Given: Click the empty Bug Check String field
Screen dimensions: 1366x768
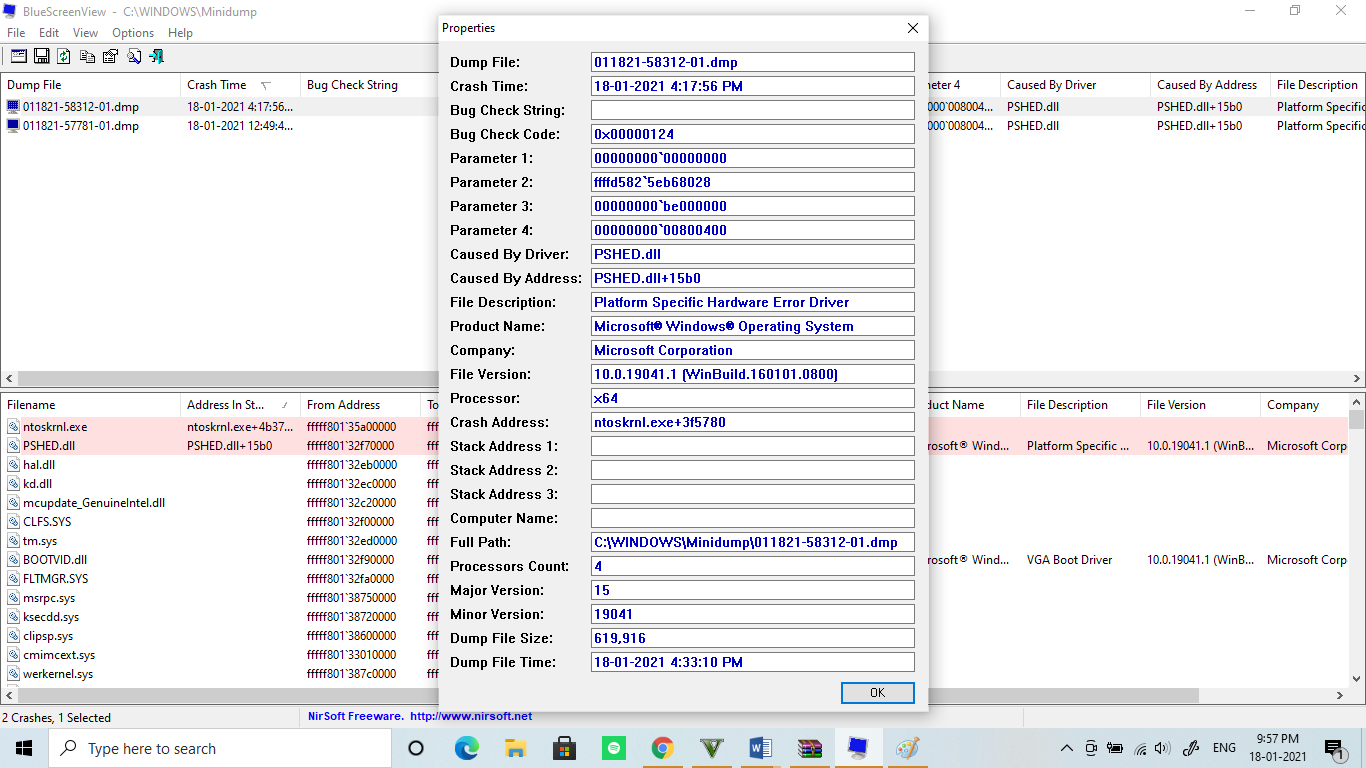Looking at the screenshot, I should pyautogui.click(x=752, y=110).
